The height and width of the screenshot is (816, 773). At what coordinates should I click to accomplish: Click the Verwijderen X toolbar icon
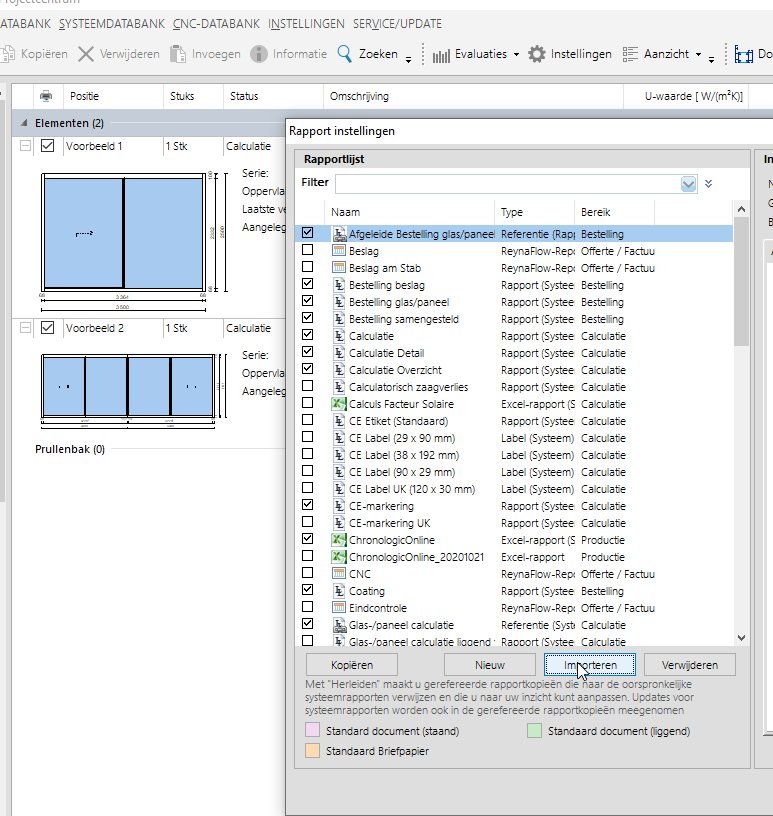[86, 54]
